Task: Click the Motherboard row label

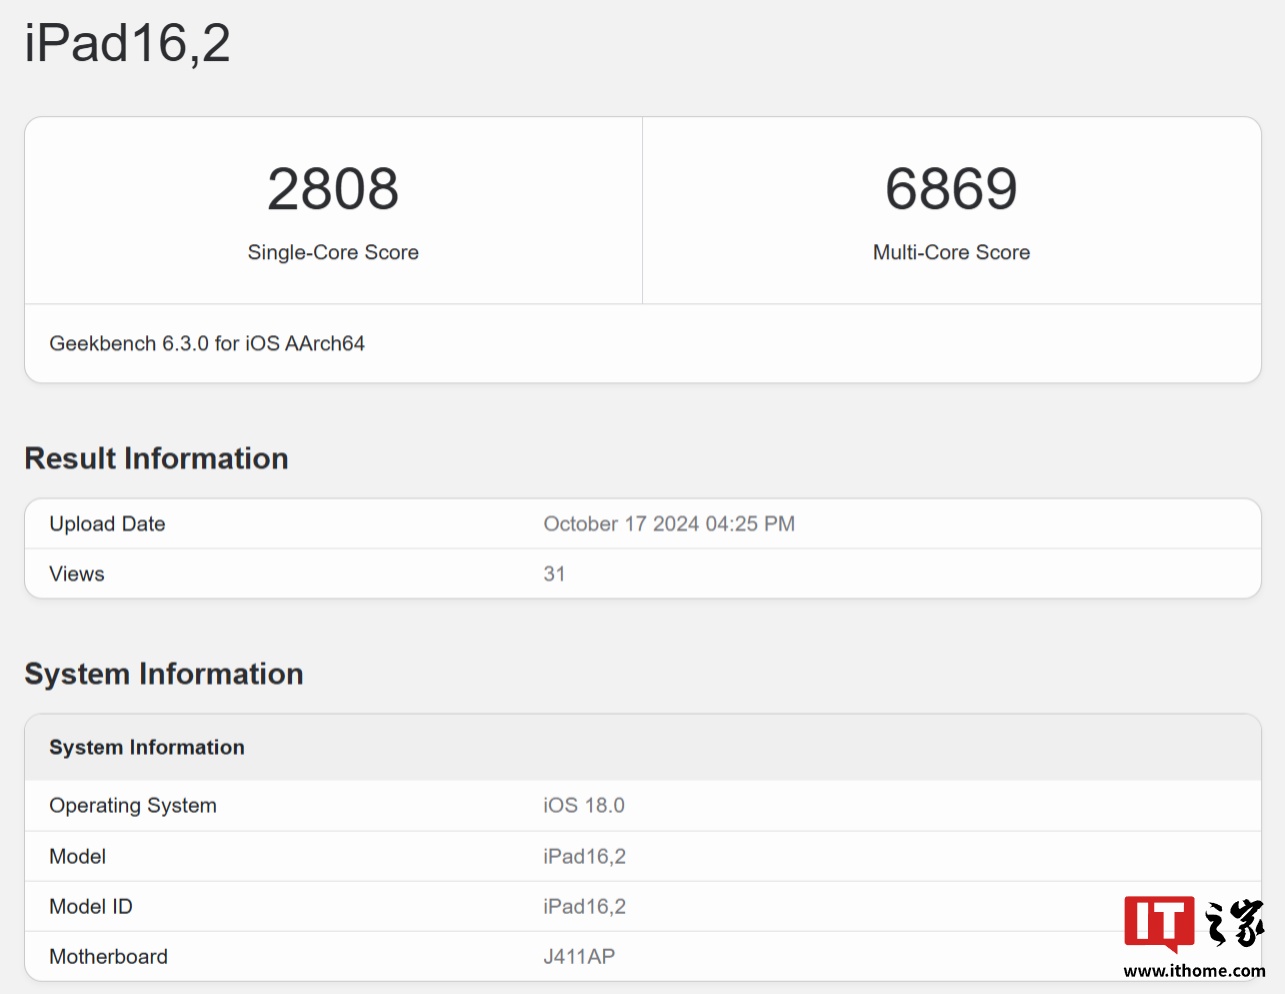Action: [x=108, y=957]
